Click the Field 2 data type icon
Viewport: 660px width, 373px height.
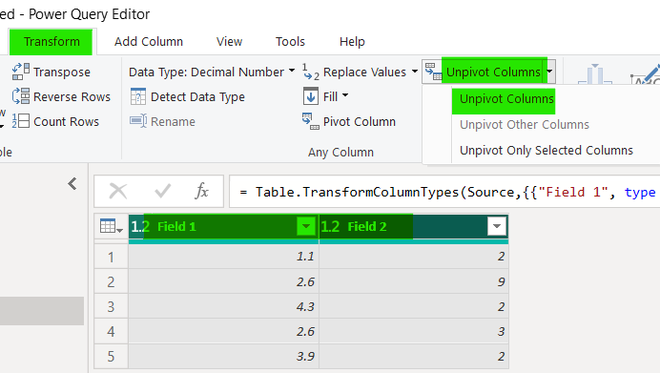(330, 226)
